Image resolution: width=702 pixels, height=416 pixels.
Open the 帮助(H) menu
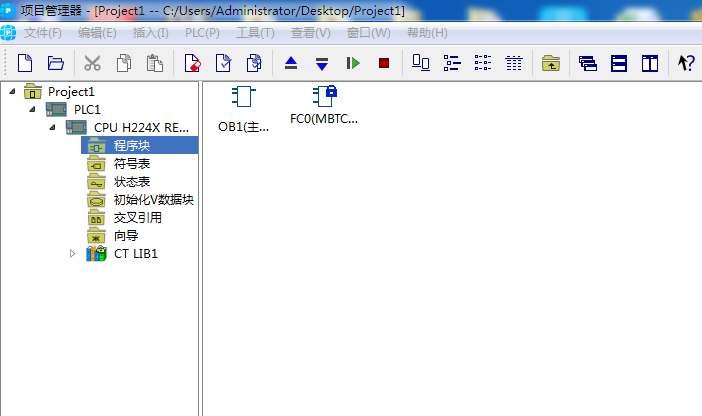click(427, 33)
